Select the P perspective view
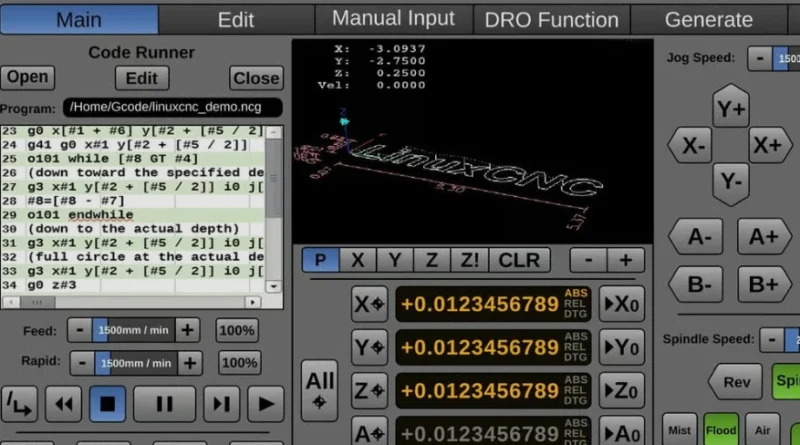This screenshot has height=445, width=800. click(320, 260)
